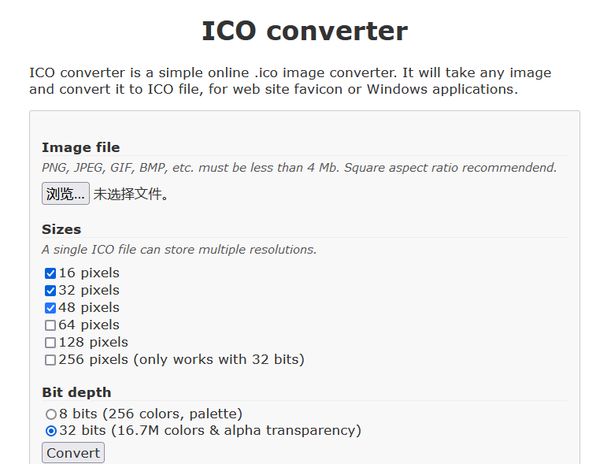Click the ICO converter page title
Screen dimensions: 600x464
click(x=304, y=31)
